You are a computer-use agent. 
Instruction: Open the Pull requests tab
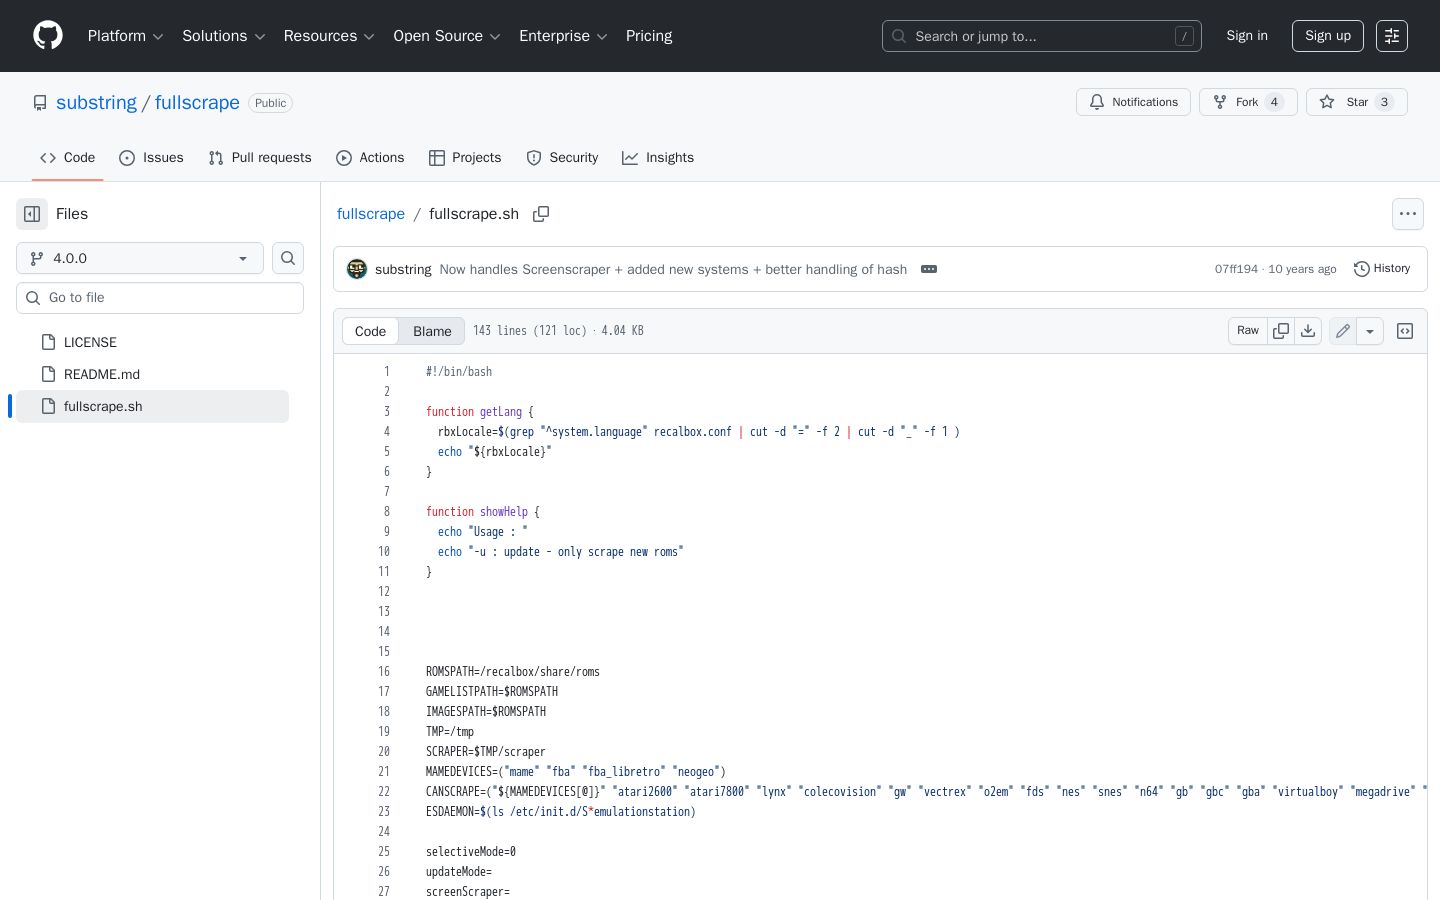(260, 158)
